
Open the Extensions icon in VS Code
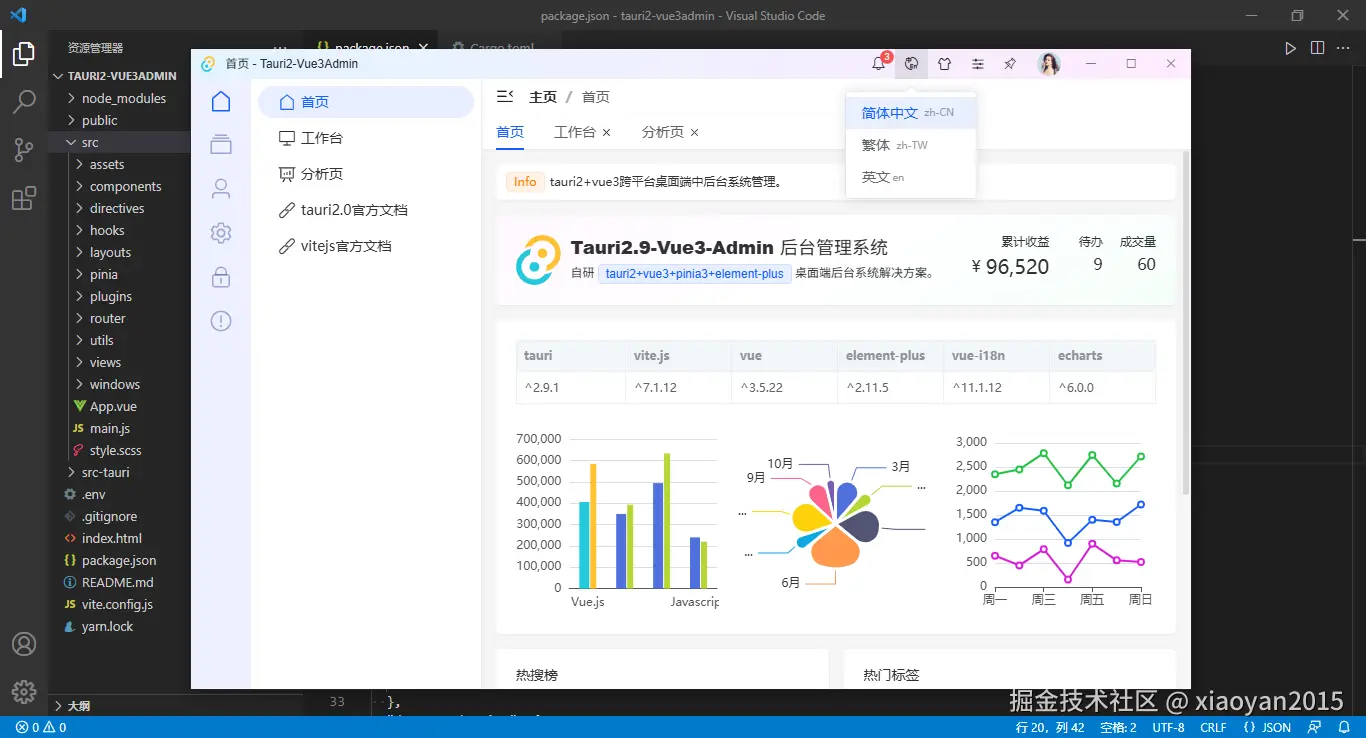(x=24, y=198)
